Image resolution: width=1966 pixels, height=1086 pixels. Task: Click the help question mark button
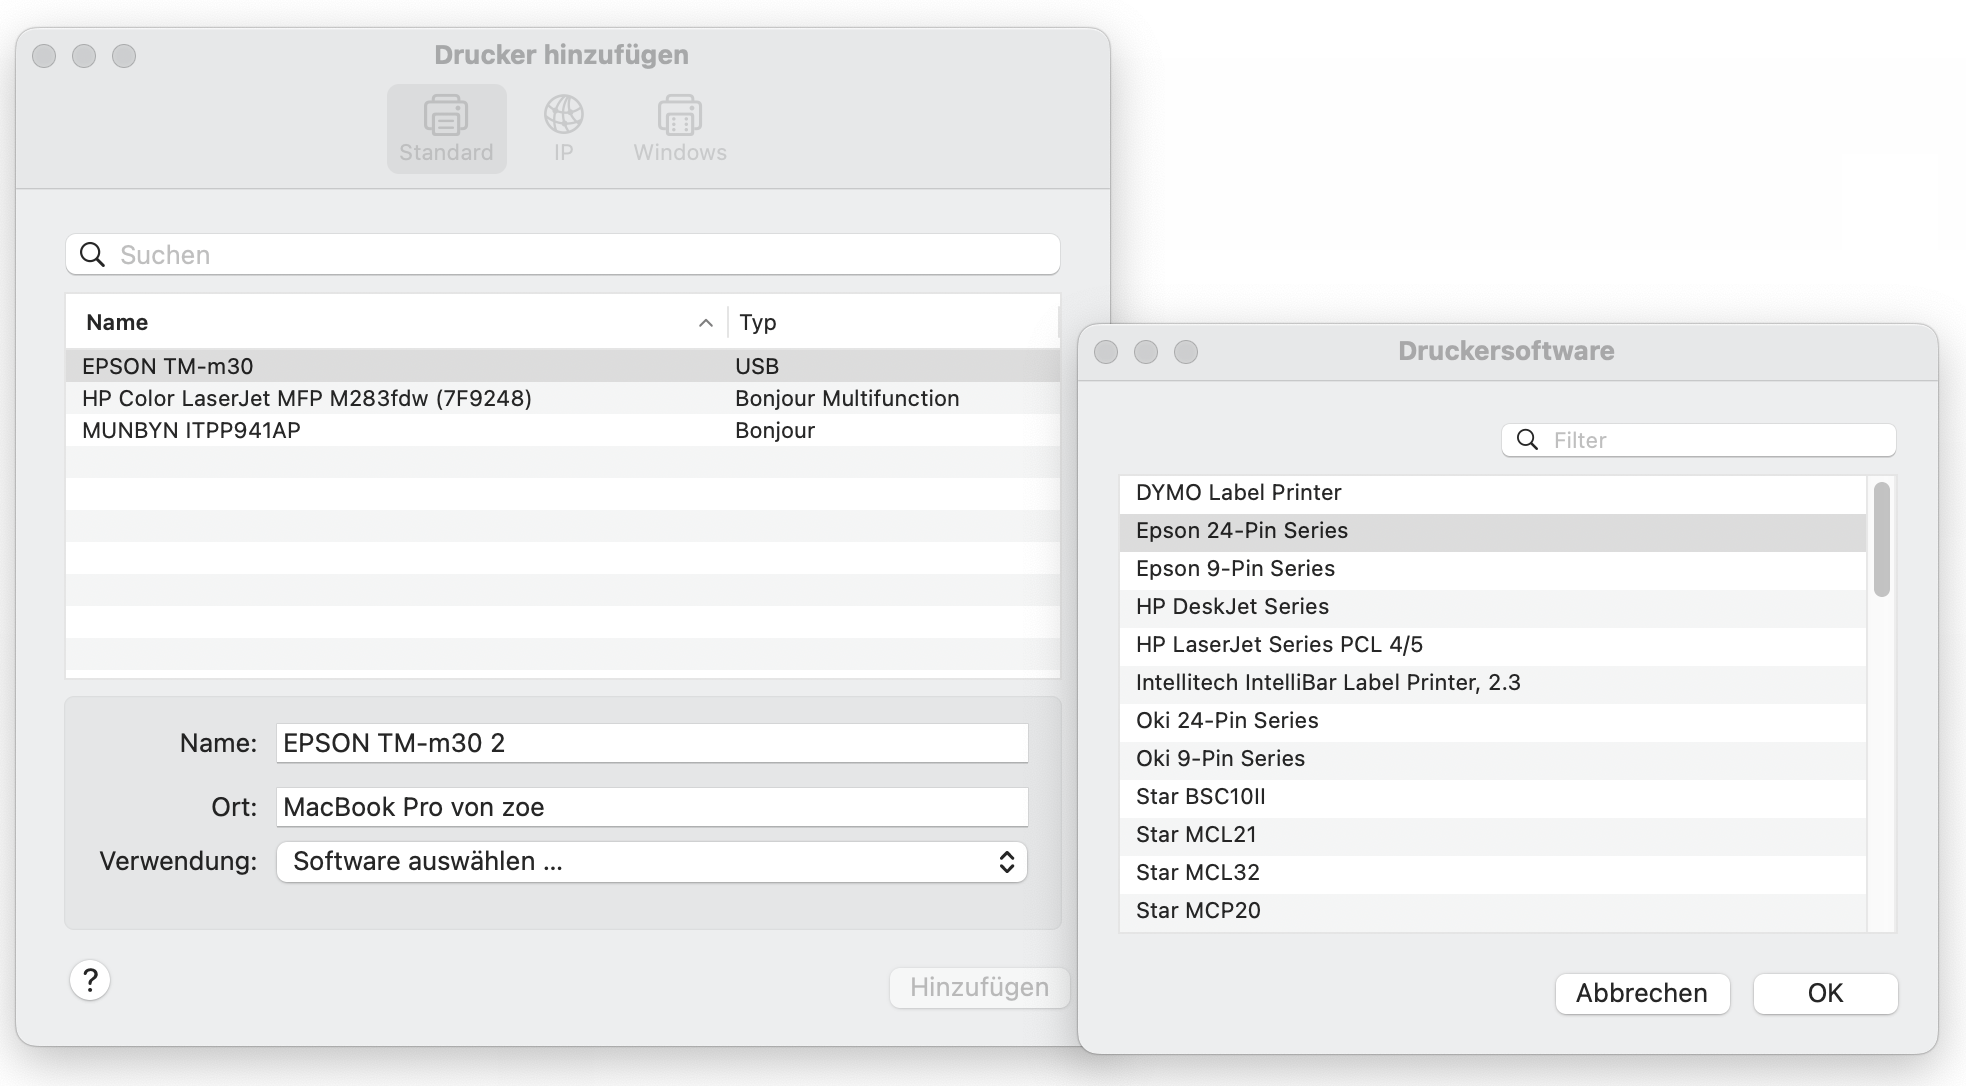click(90, 980)
